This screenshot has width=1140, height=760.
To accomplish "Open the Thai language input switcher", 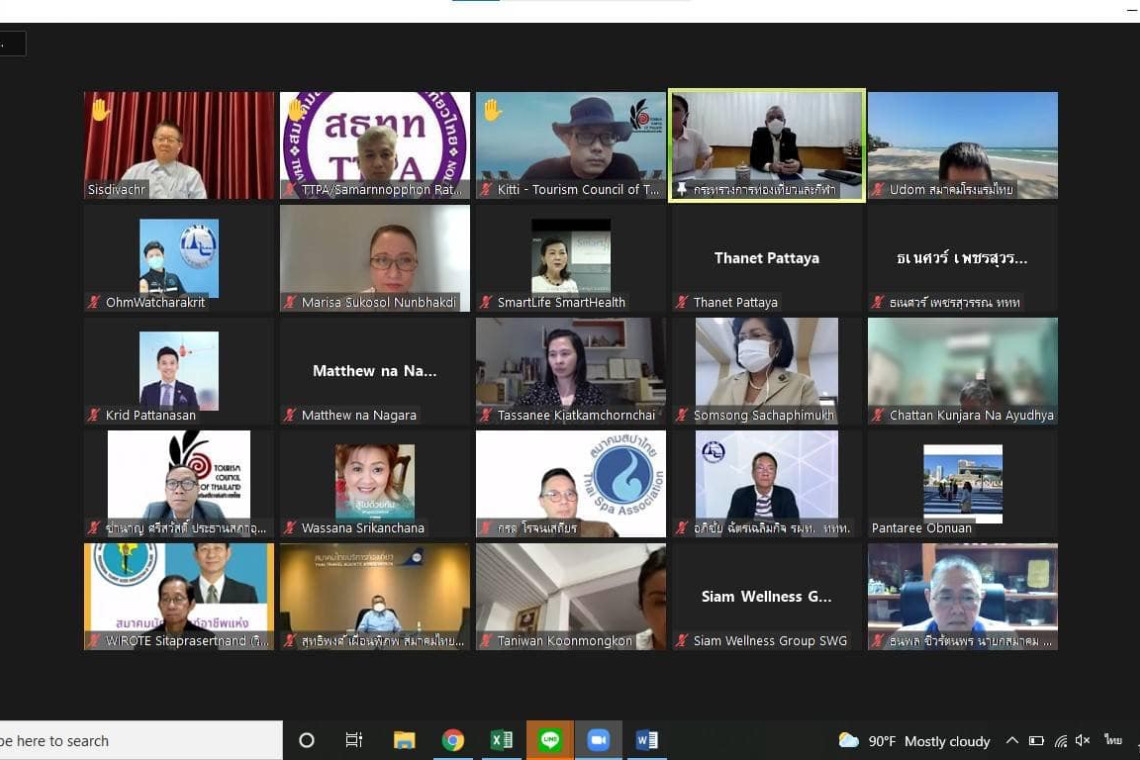I will click(1112, 741).
